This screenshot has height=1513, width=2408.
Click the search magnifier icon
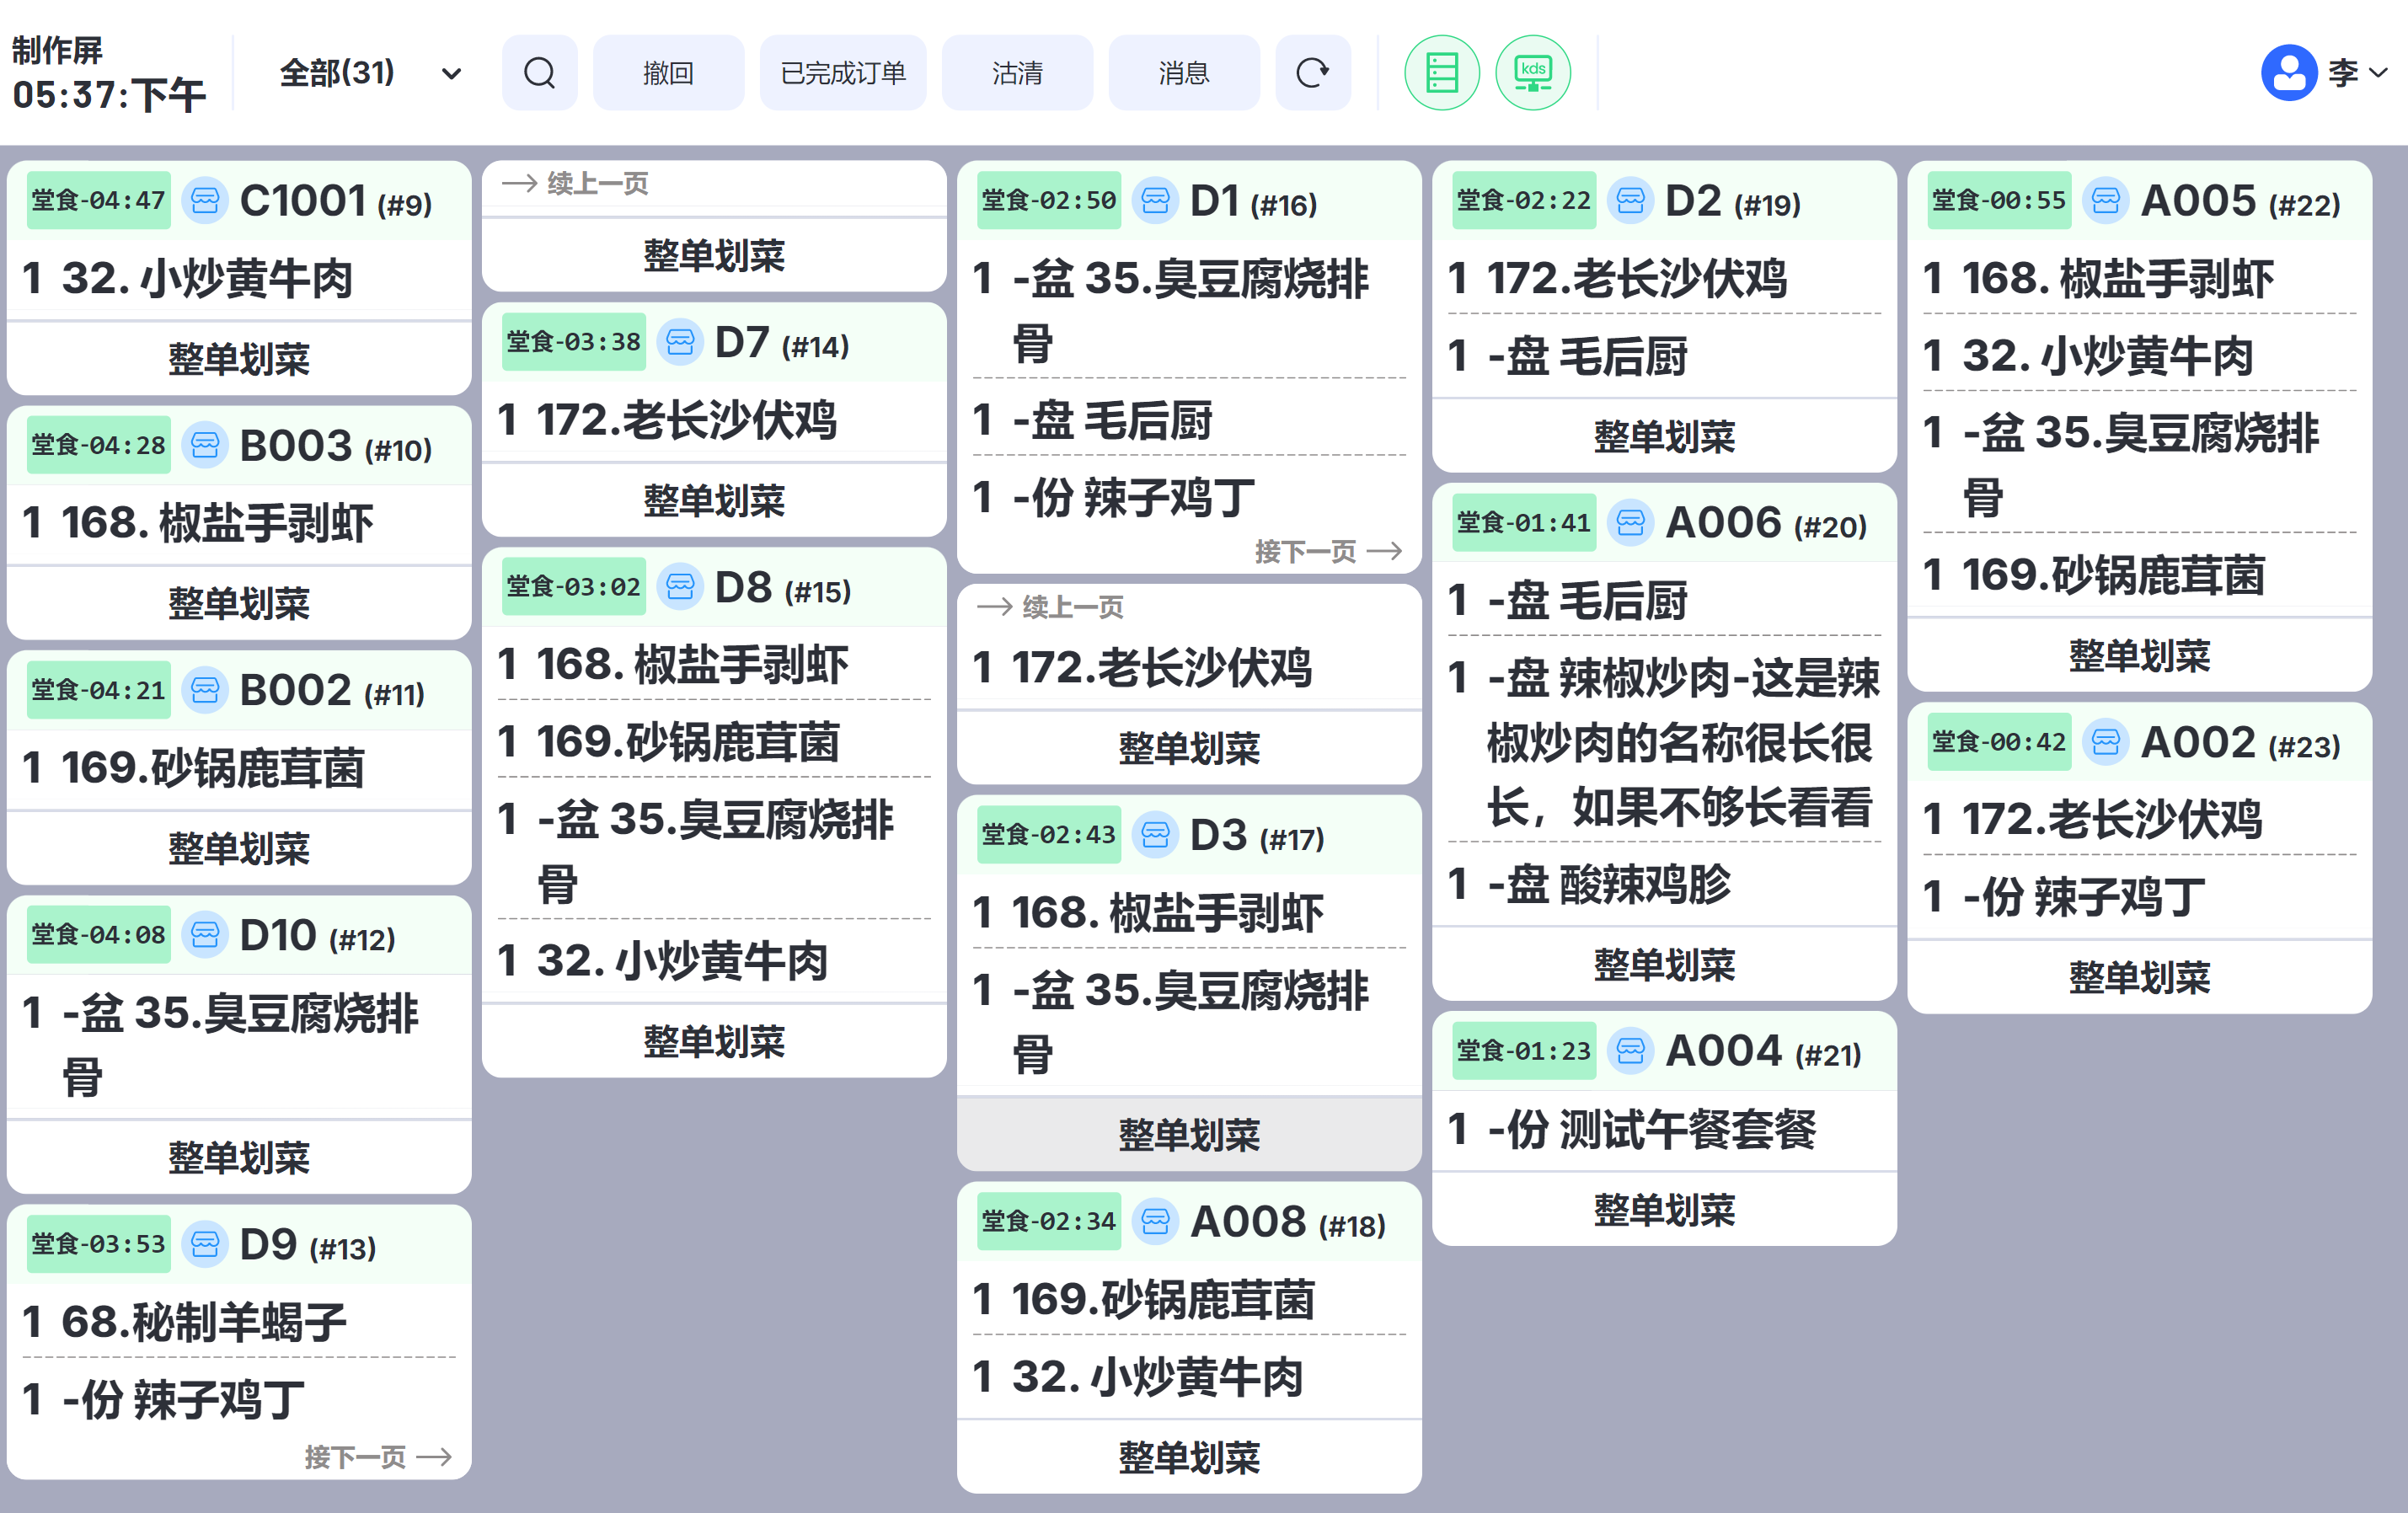(x=539, y=73)
